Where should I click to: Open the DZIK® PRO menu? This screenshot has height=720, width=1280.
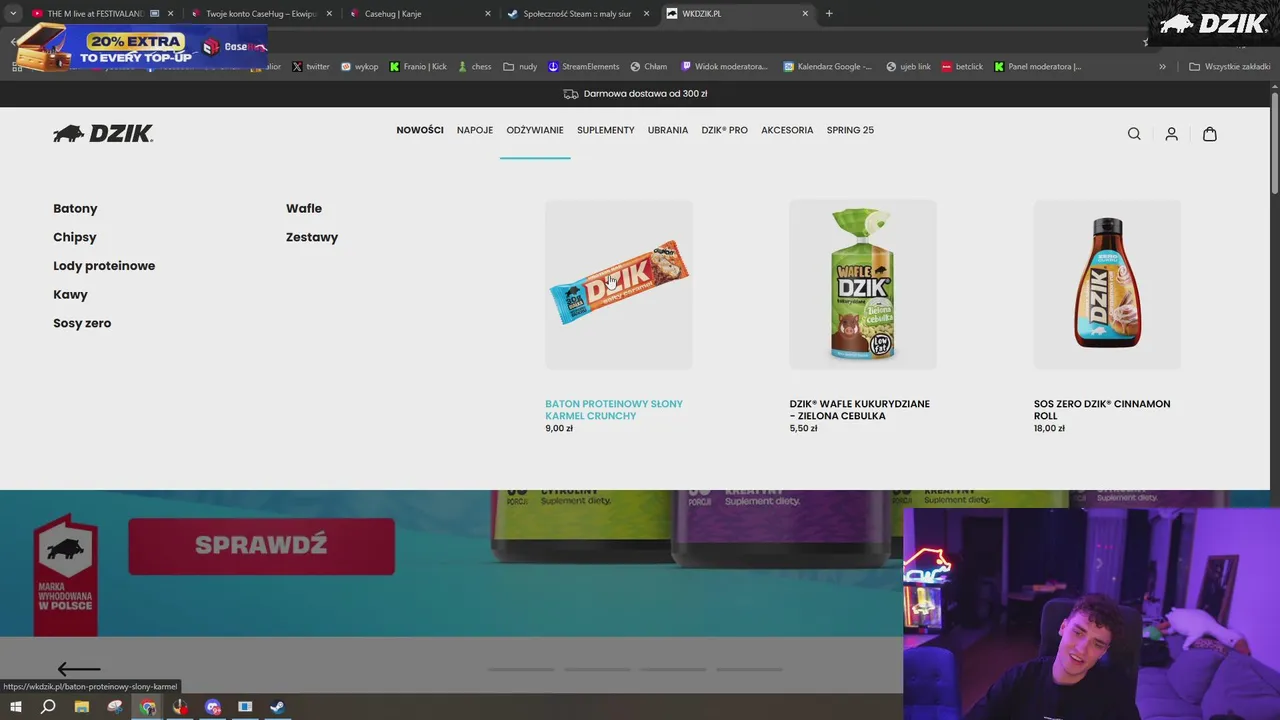[x=725, y=130]
